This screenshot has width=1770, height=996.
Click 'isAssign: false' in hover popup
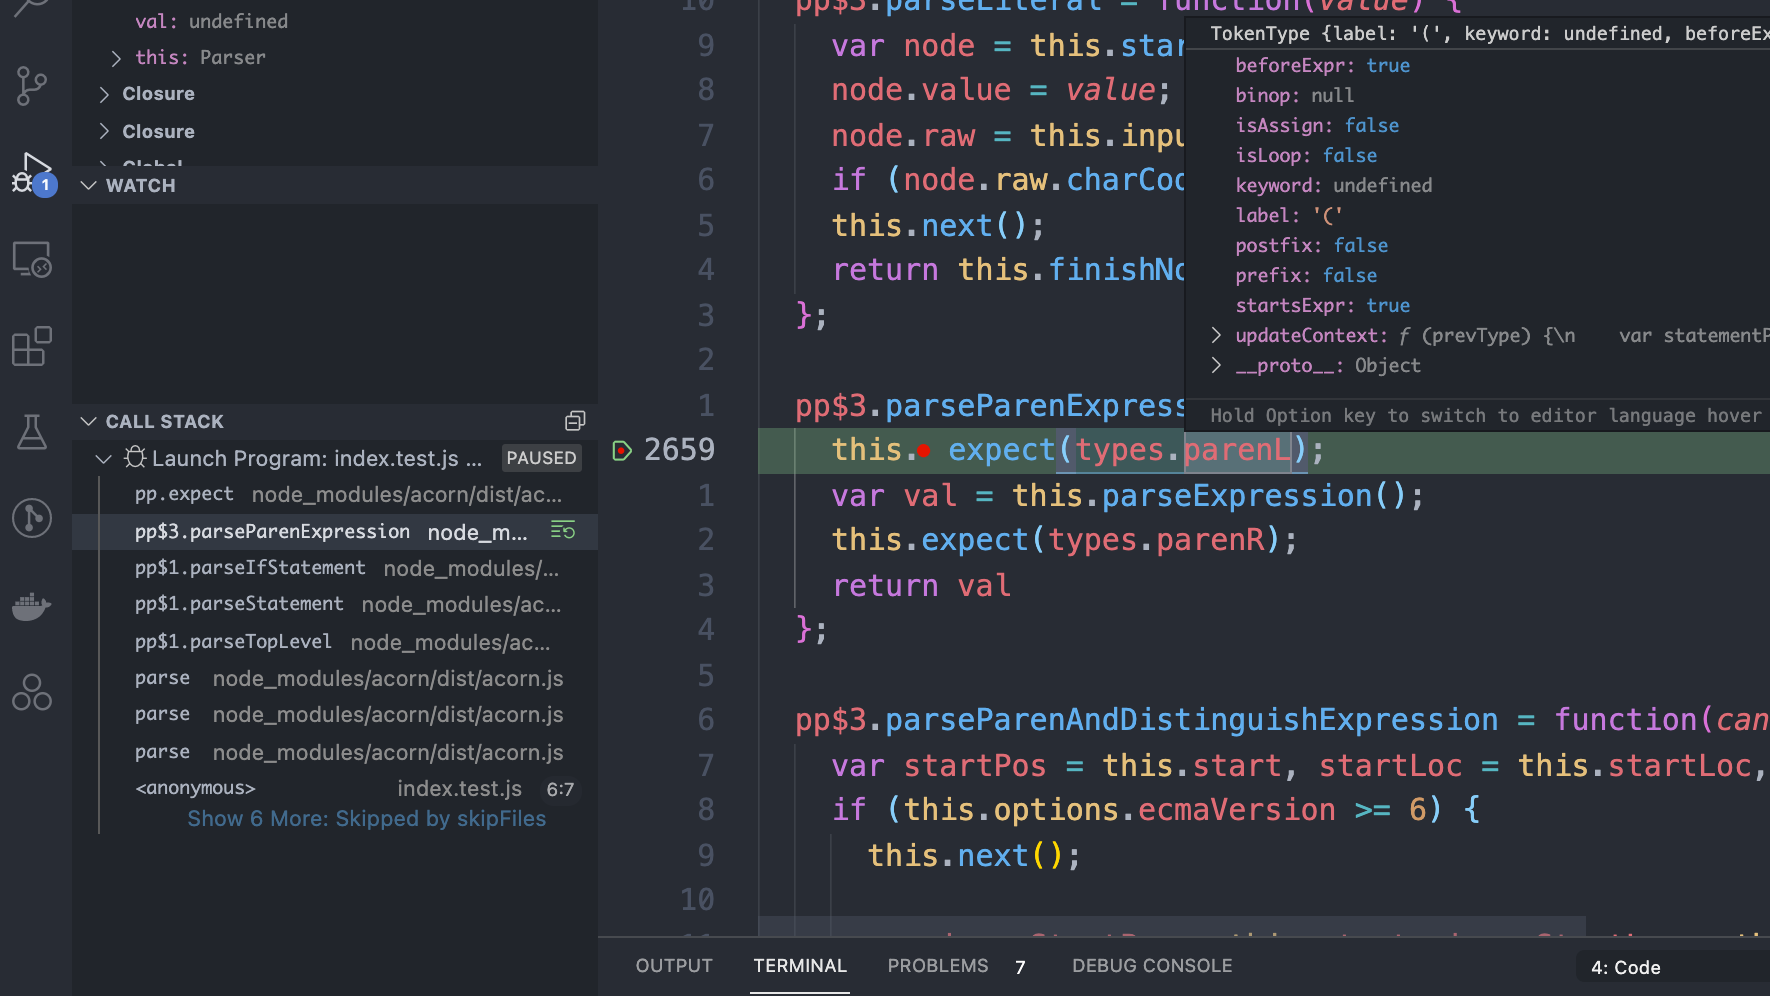pyautogui.click(x=1317, y=125)
